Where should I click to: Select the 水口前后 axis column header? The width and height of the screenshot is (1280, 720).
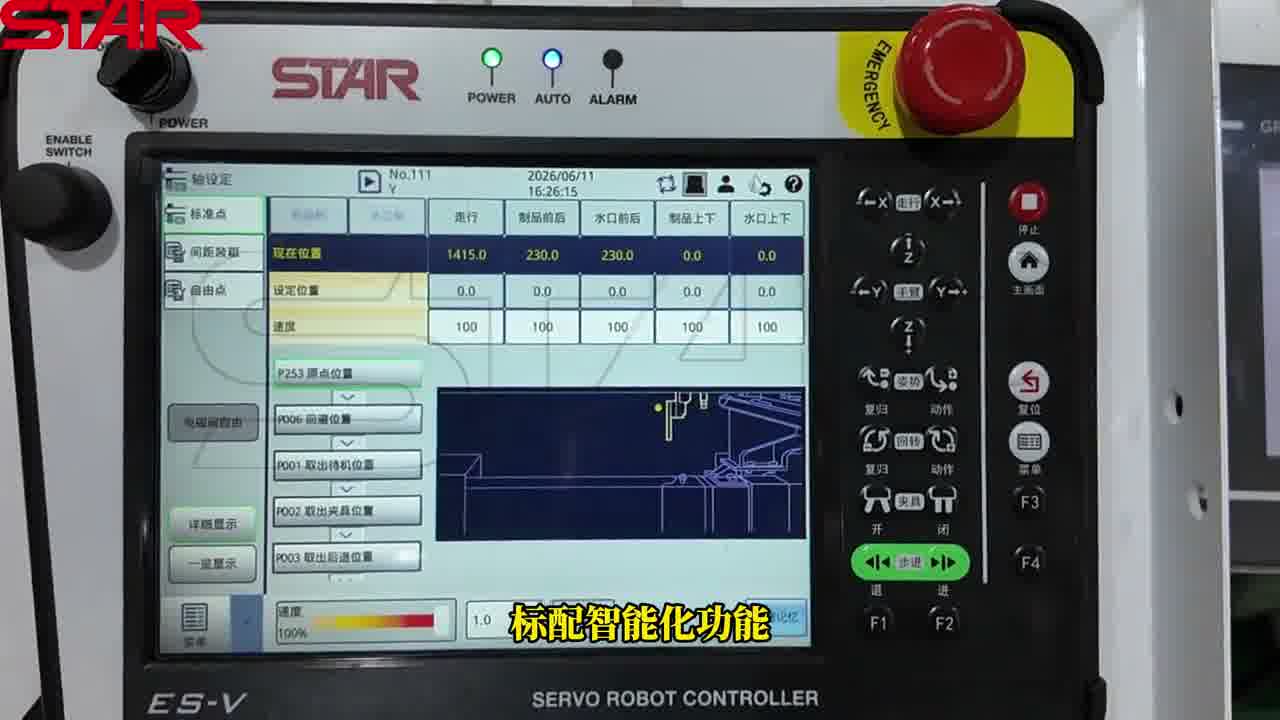click(x=617, y=217)
